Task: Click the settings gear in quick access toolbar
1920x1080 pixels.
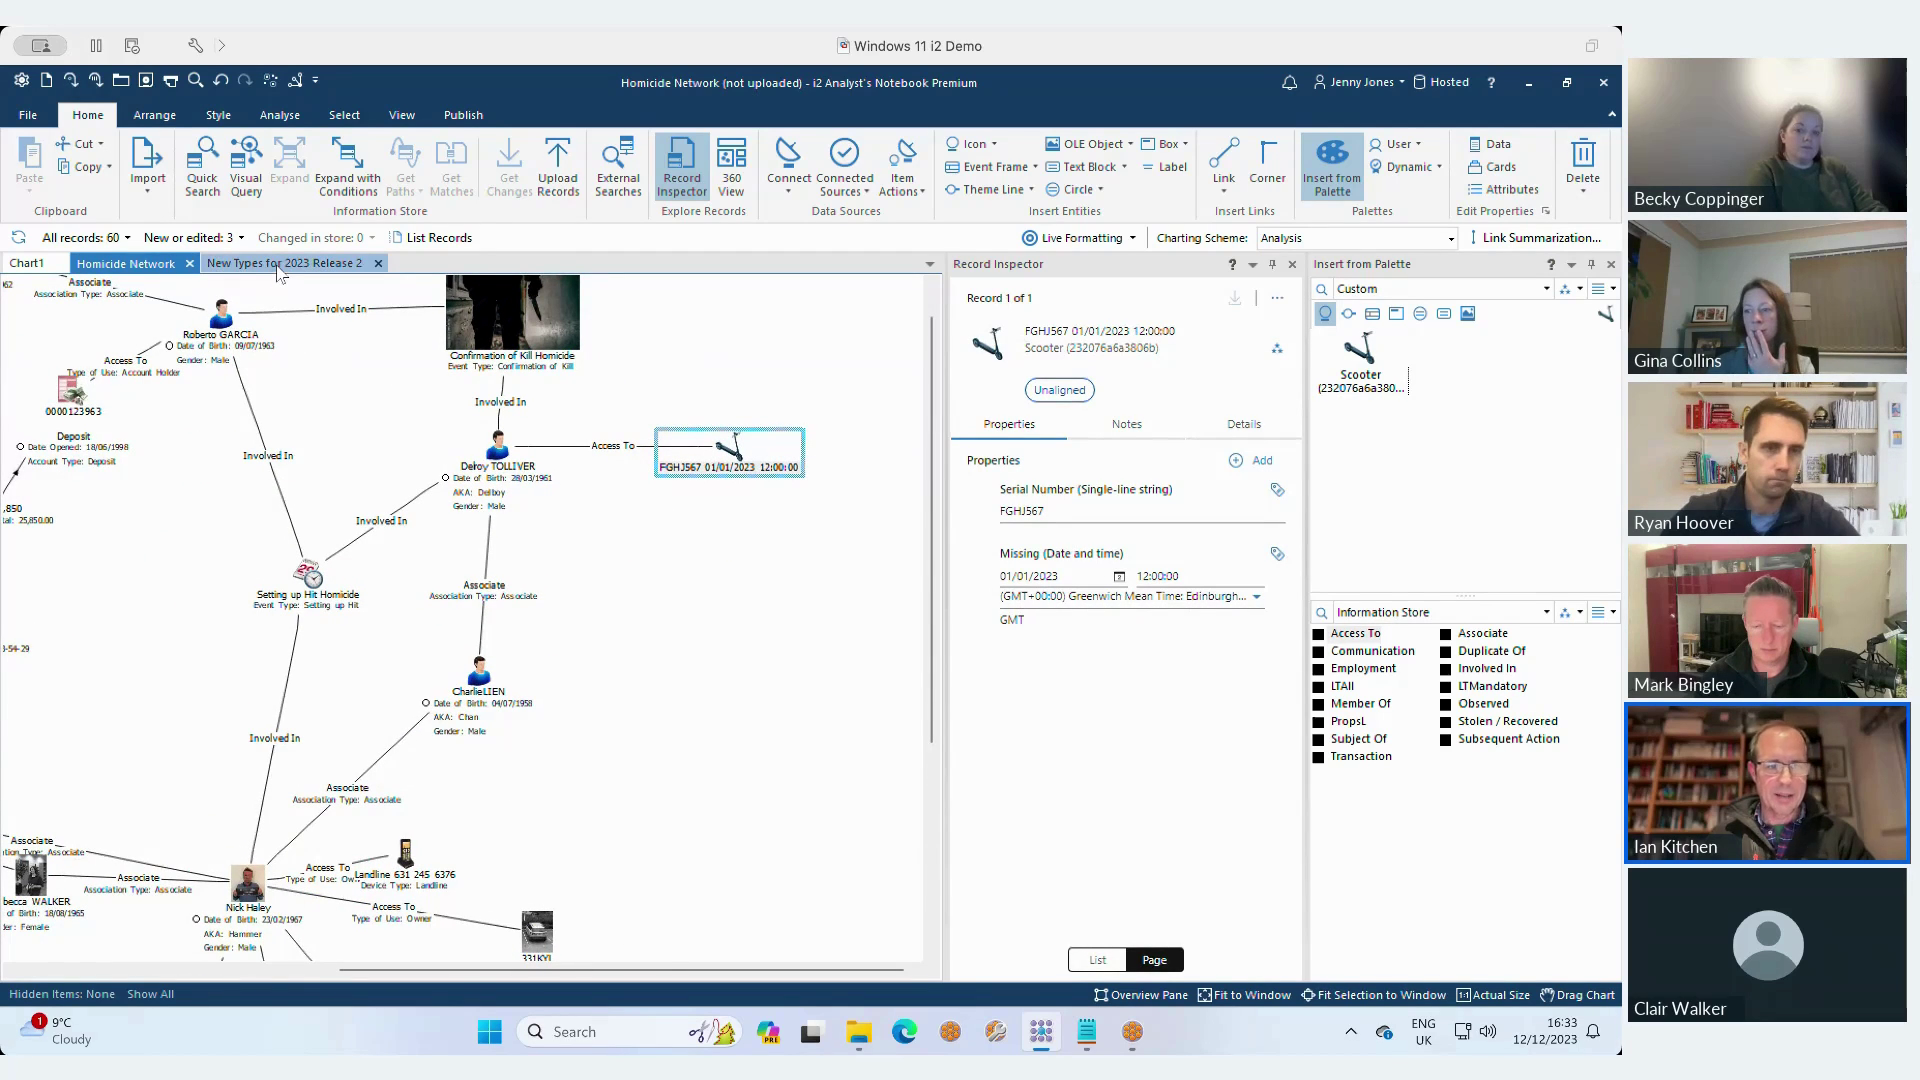Action: 21,80
